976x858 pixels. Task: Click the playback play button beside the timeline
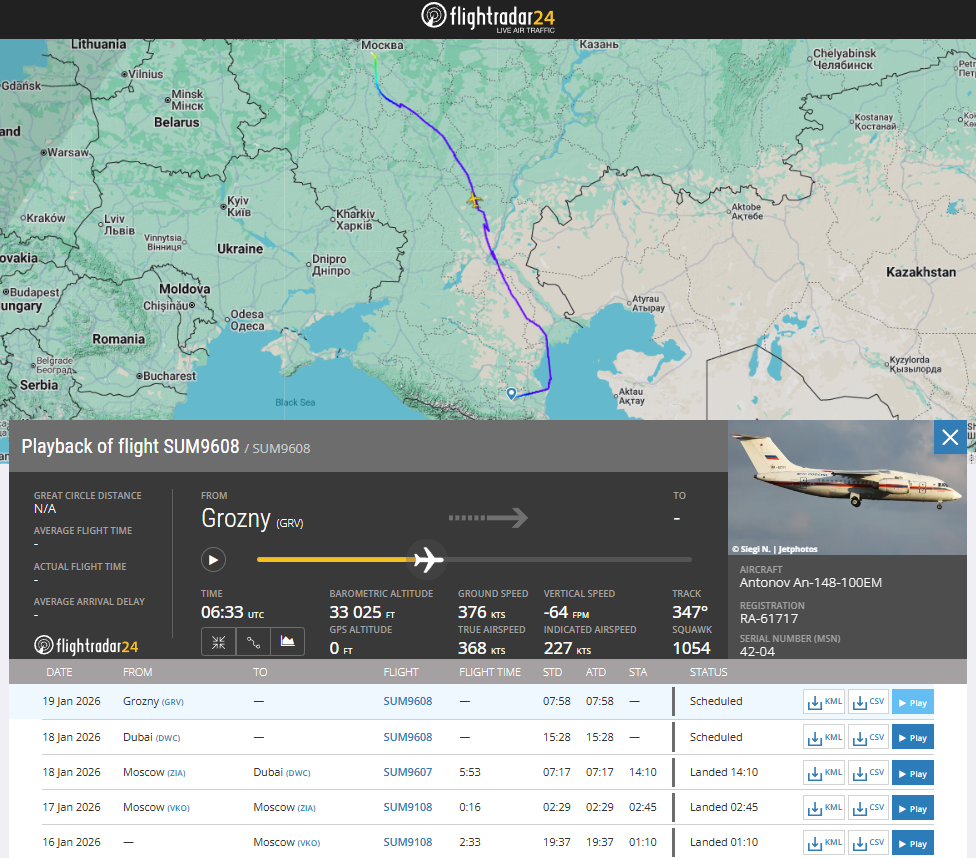click(213, 560)
